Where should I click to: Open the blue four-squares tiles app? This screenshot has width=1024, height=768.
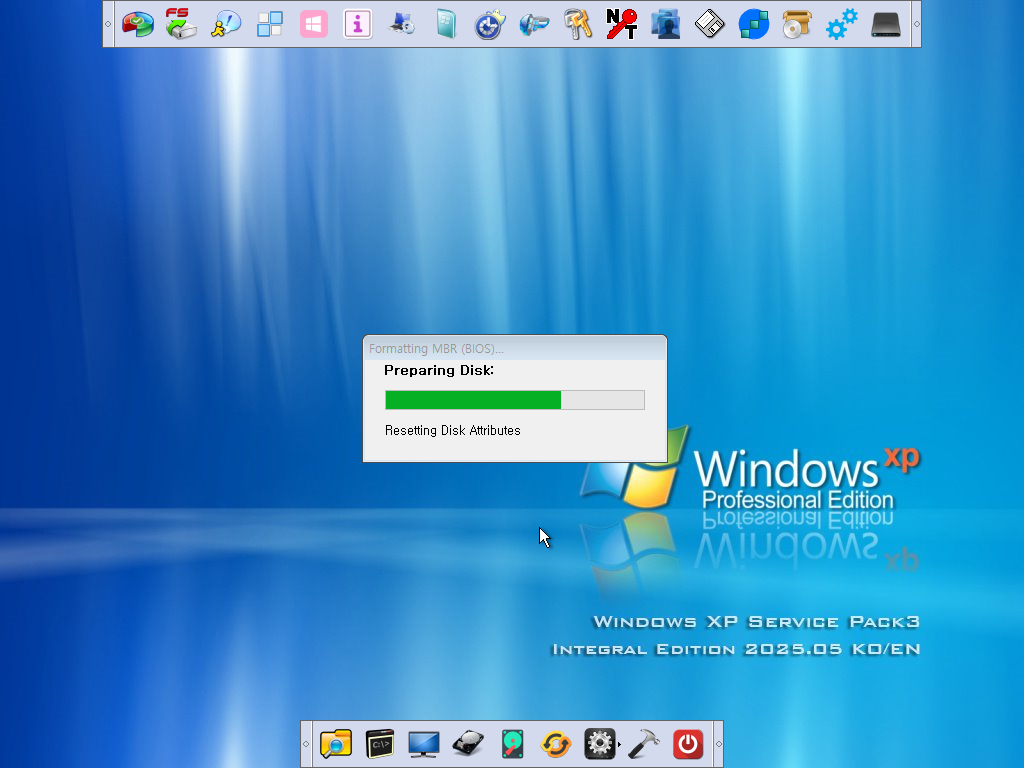270,24
